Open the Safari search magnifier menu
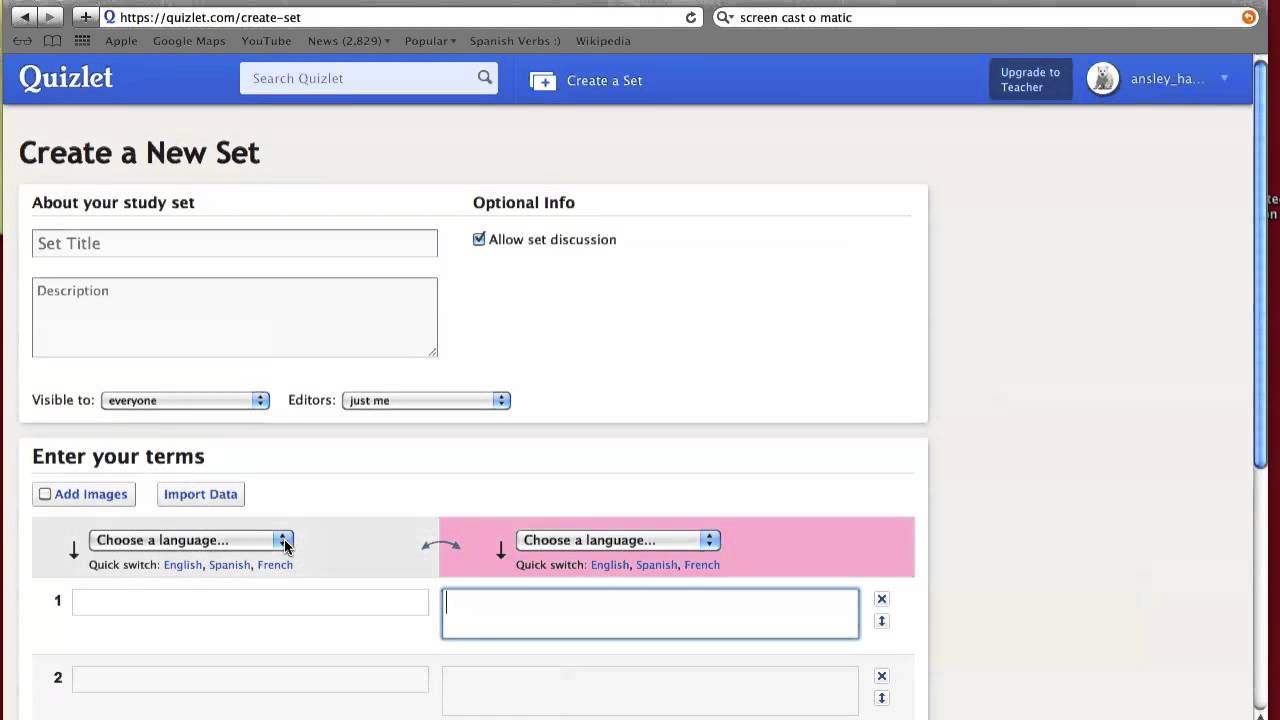Image resolution: width=1280 pixels, height=720 pixels. click(726, 17)
